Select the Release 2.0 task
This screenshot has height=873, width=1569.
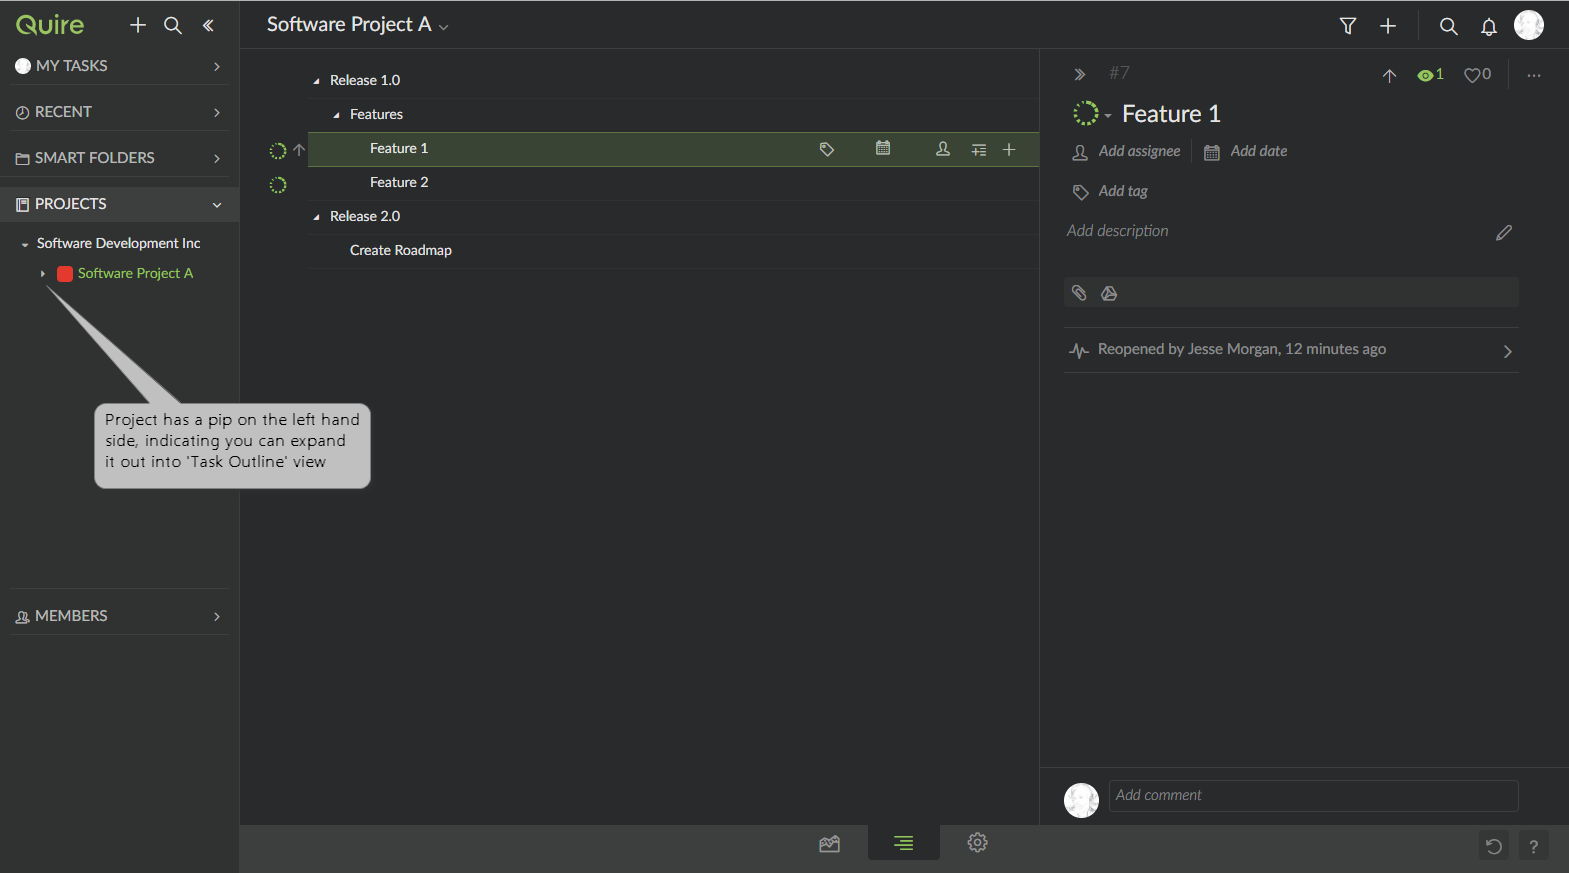pos(365,216)
